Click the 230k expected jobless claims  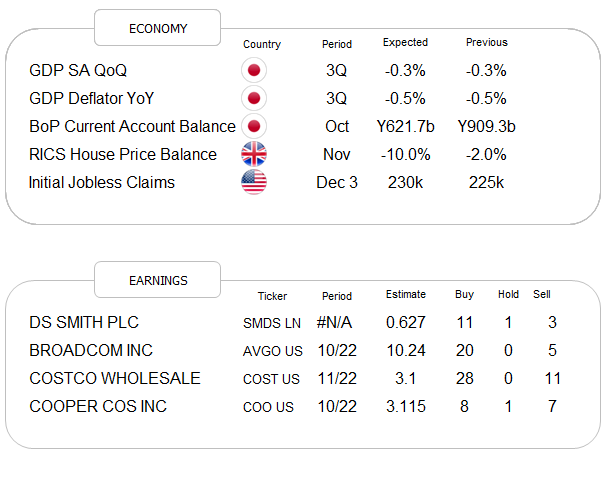(x=405, y=182)
